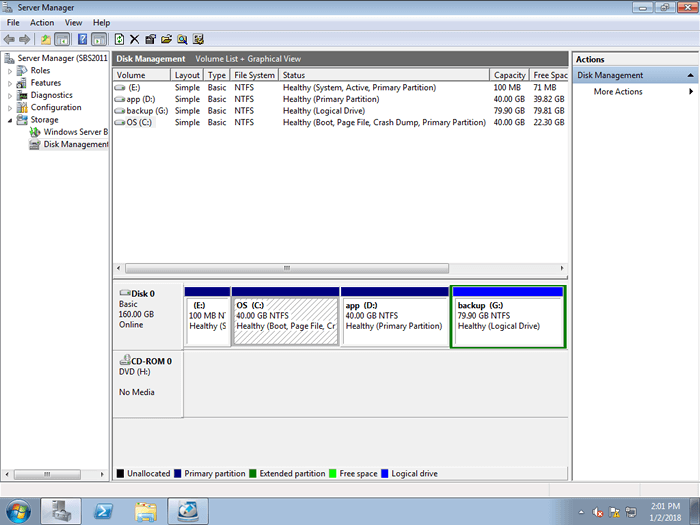Select the OS (C:) partition block
Screen dimensions: 700x525
coord(286,317)
